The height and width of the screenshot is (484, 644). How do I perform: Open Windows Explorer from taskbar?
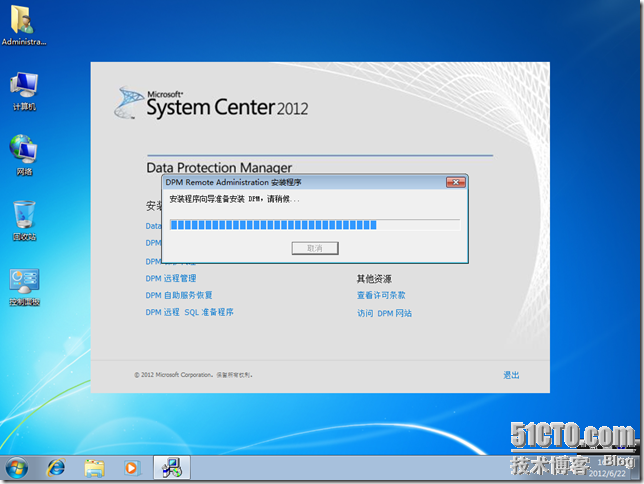tap(94, 468)
